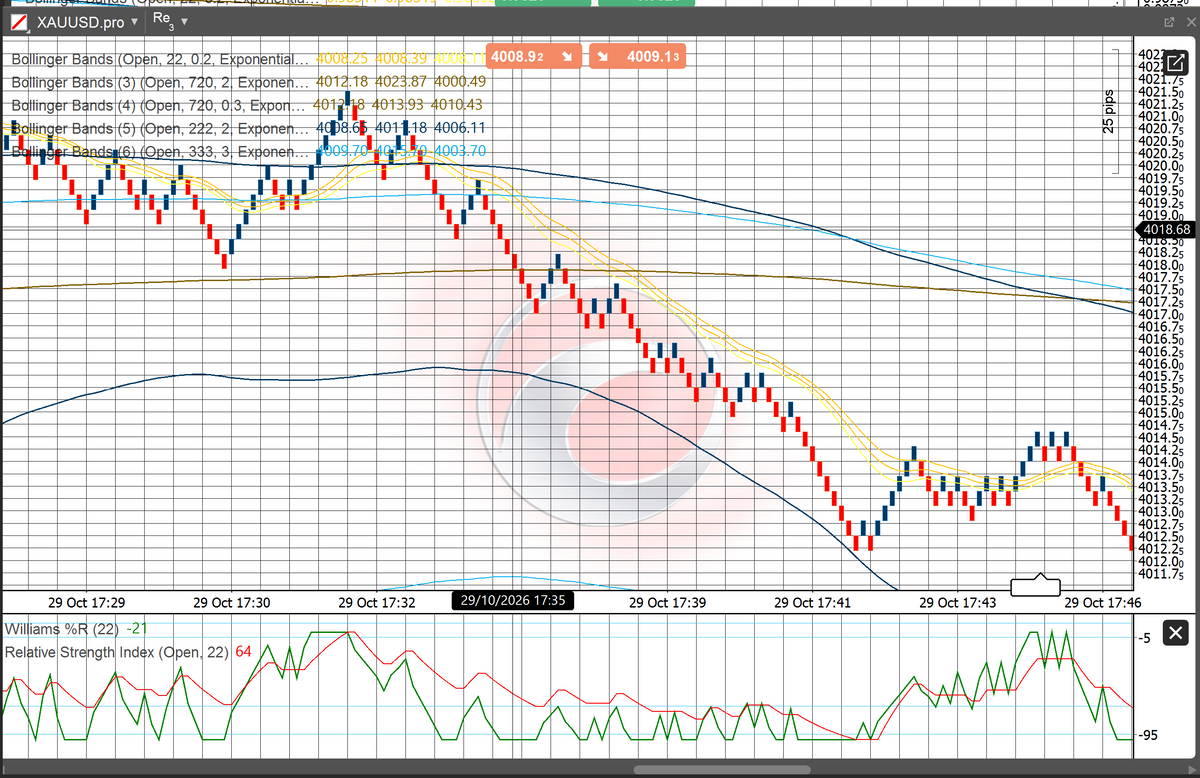
Task: Click the sell button at 4008.92
Action: [533, 57]
